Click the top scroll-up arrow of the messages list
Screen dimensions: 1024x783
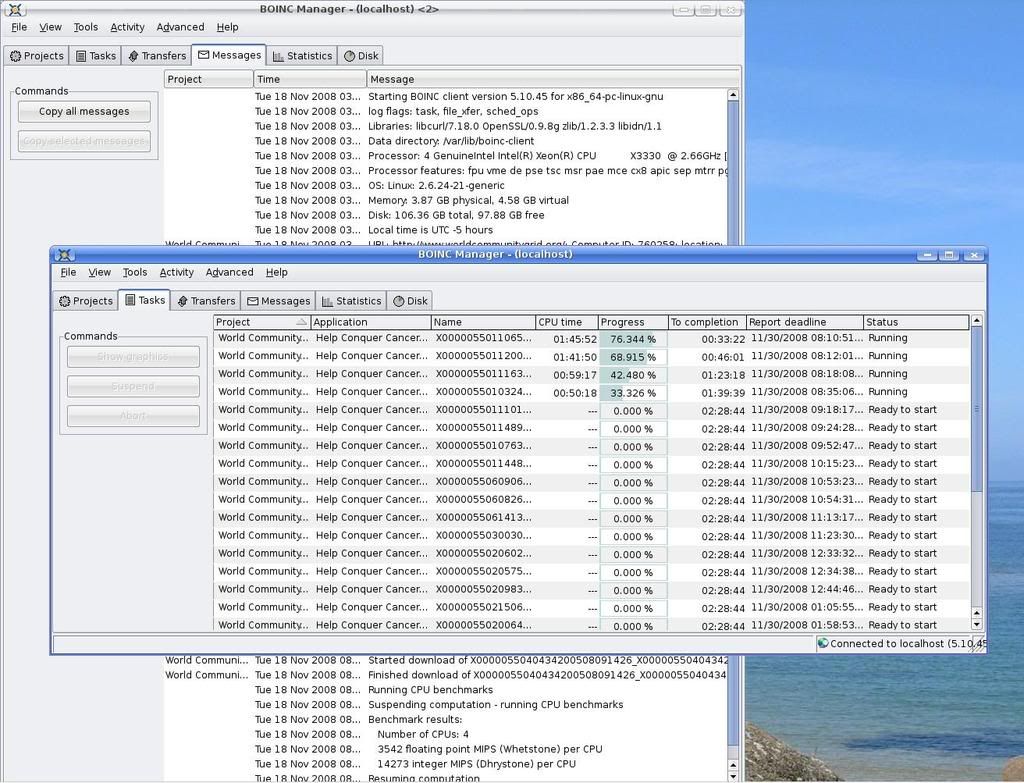click(x=733, y=95)
